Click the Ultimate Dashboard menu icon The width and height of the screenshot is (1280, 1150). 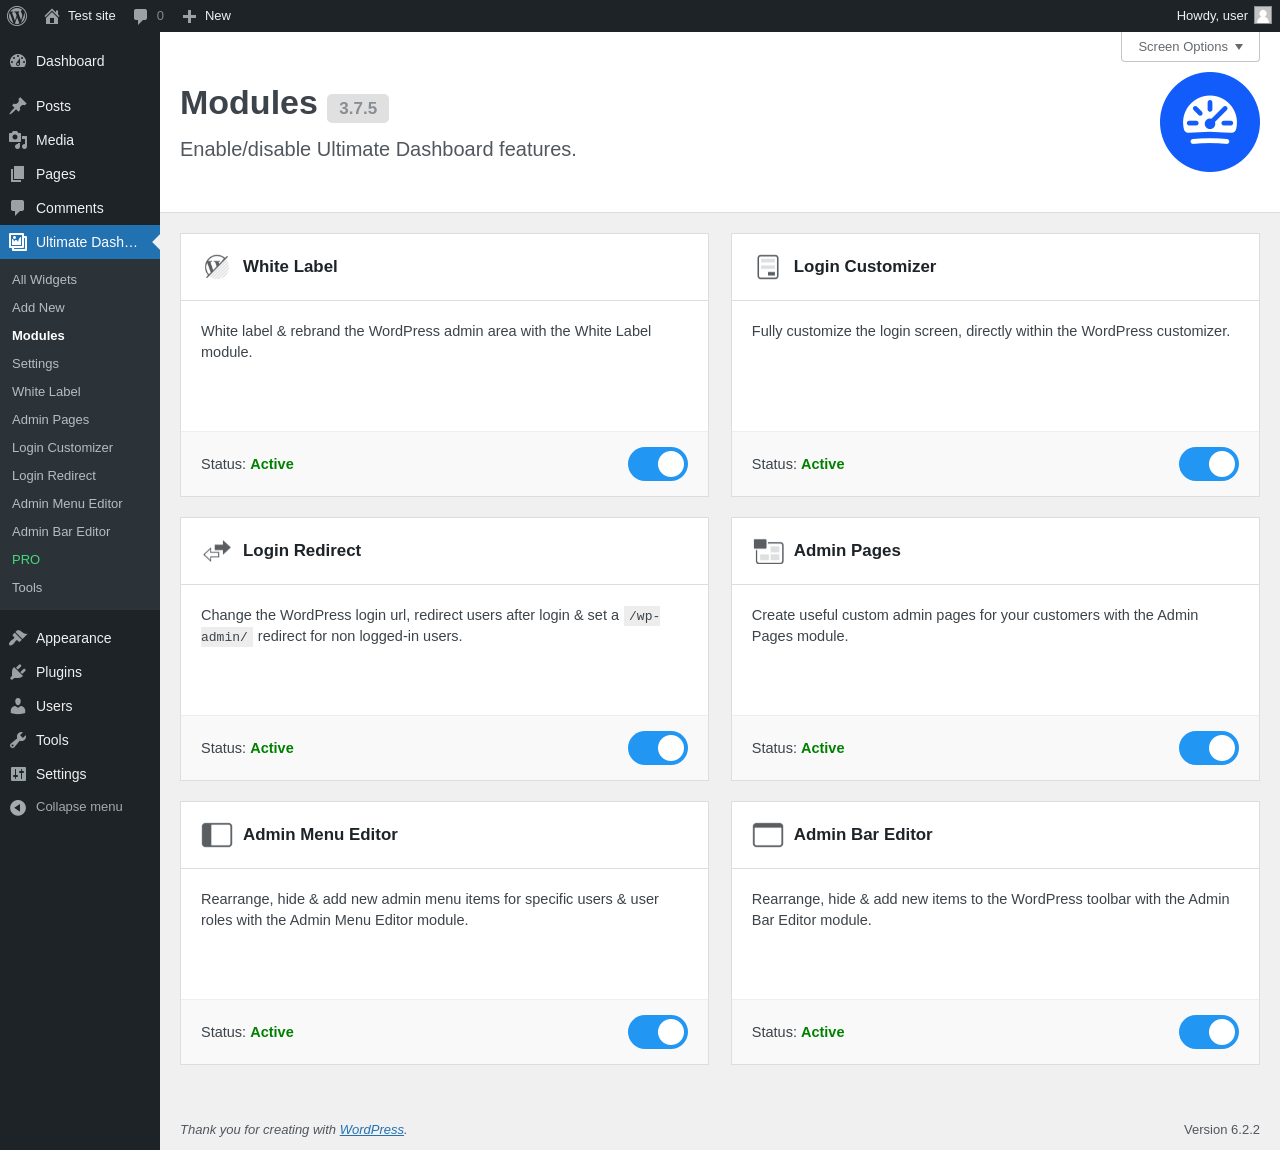(18, 242)
